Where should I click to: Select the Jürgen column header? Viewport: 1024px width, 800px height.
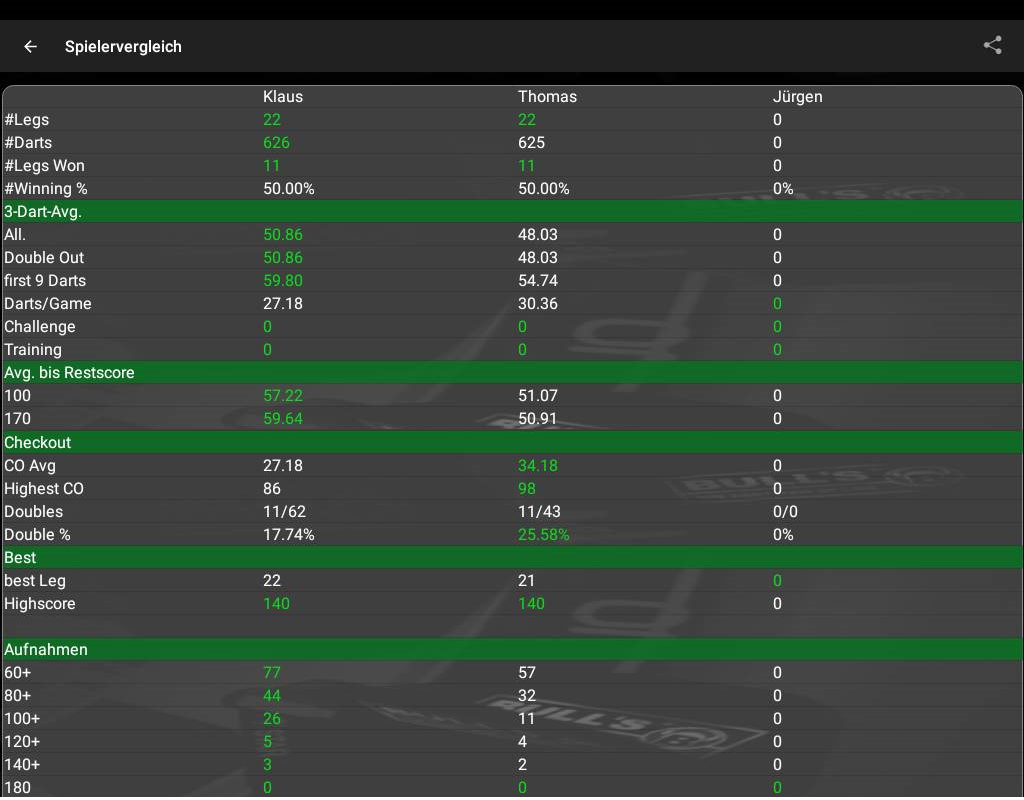click(x=797, y=97)
